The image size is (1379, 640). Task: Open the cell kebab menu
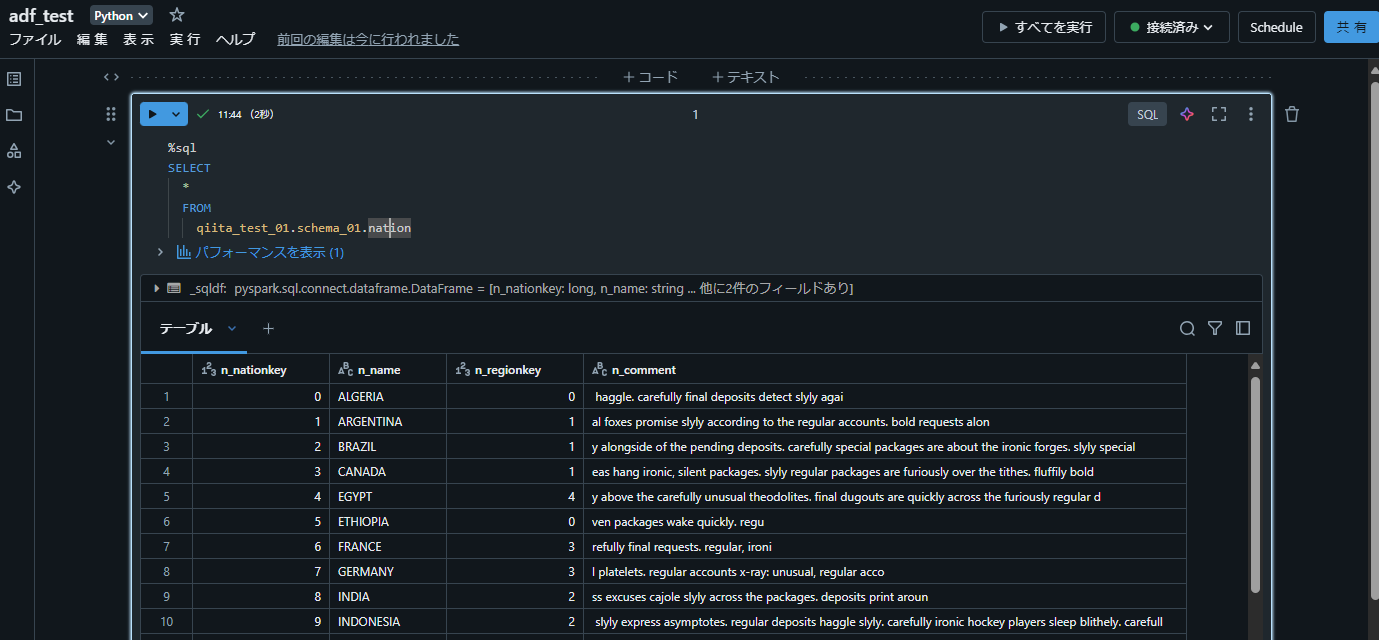pyautogui.click(x=1250, y=114)
